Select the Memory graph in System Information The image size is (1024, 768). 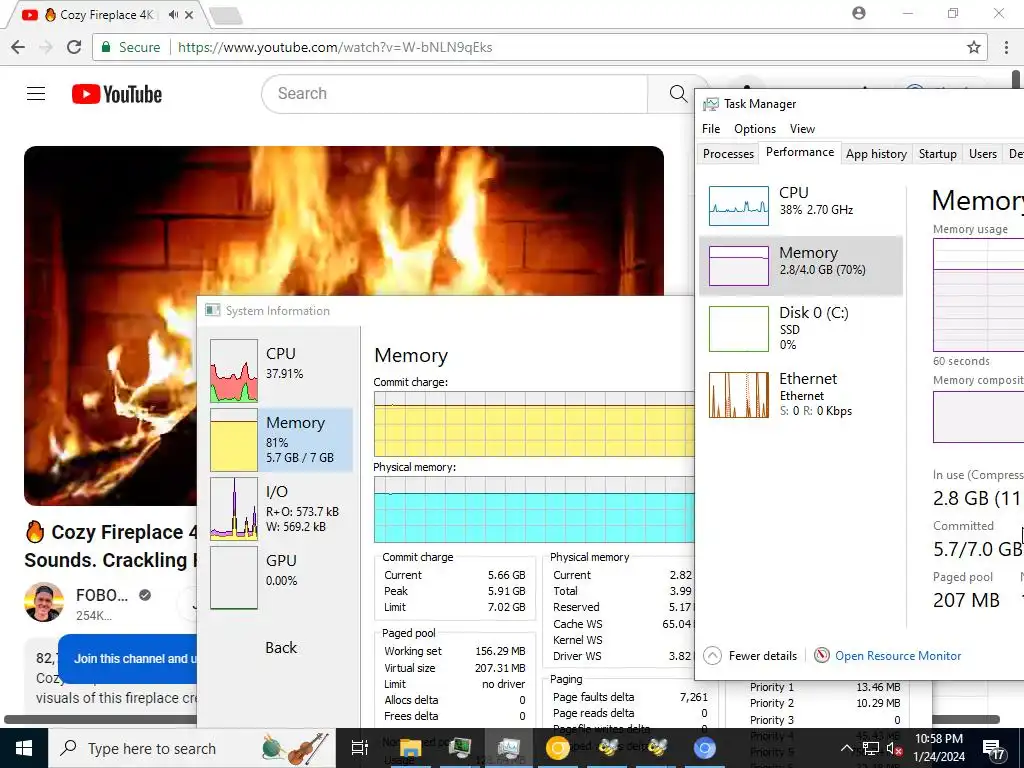234,440
